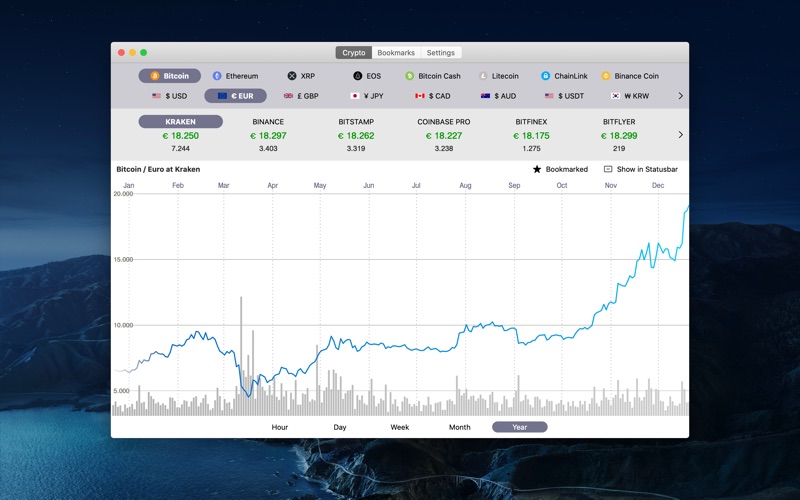Show more currencies with the right chevron

click(681, 96)
